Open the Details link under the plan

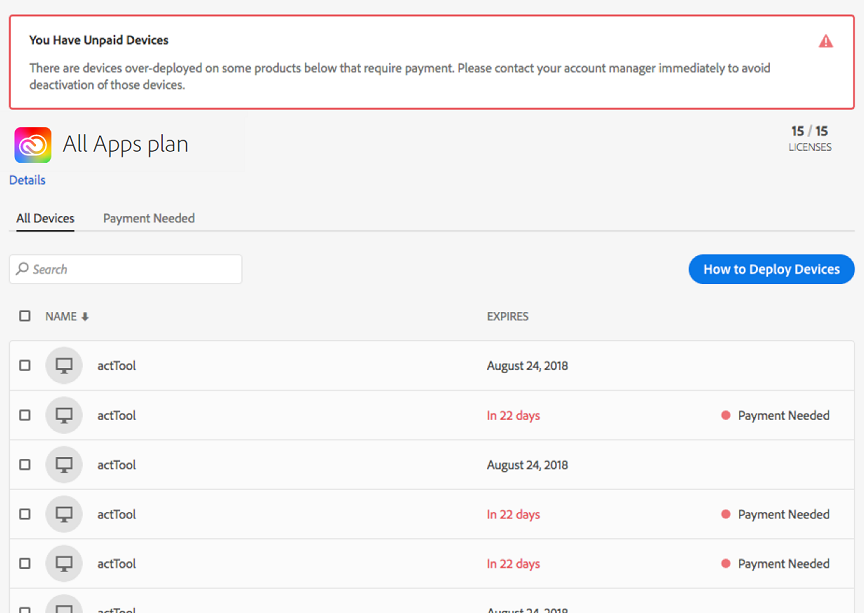pos(27,180)
